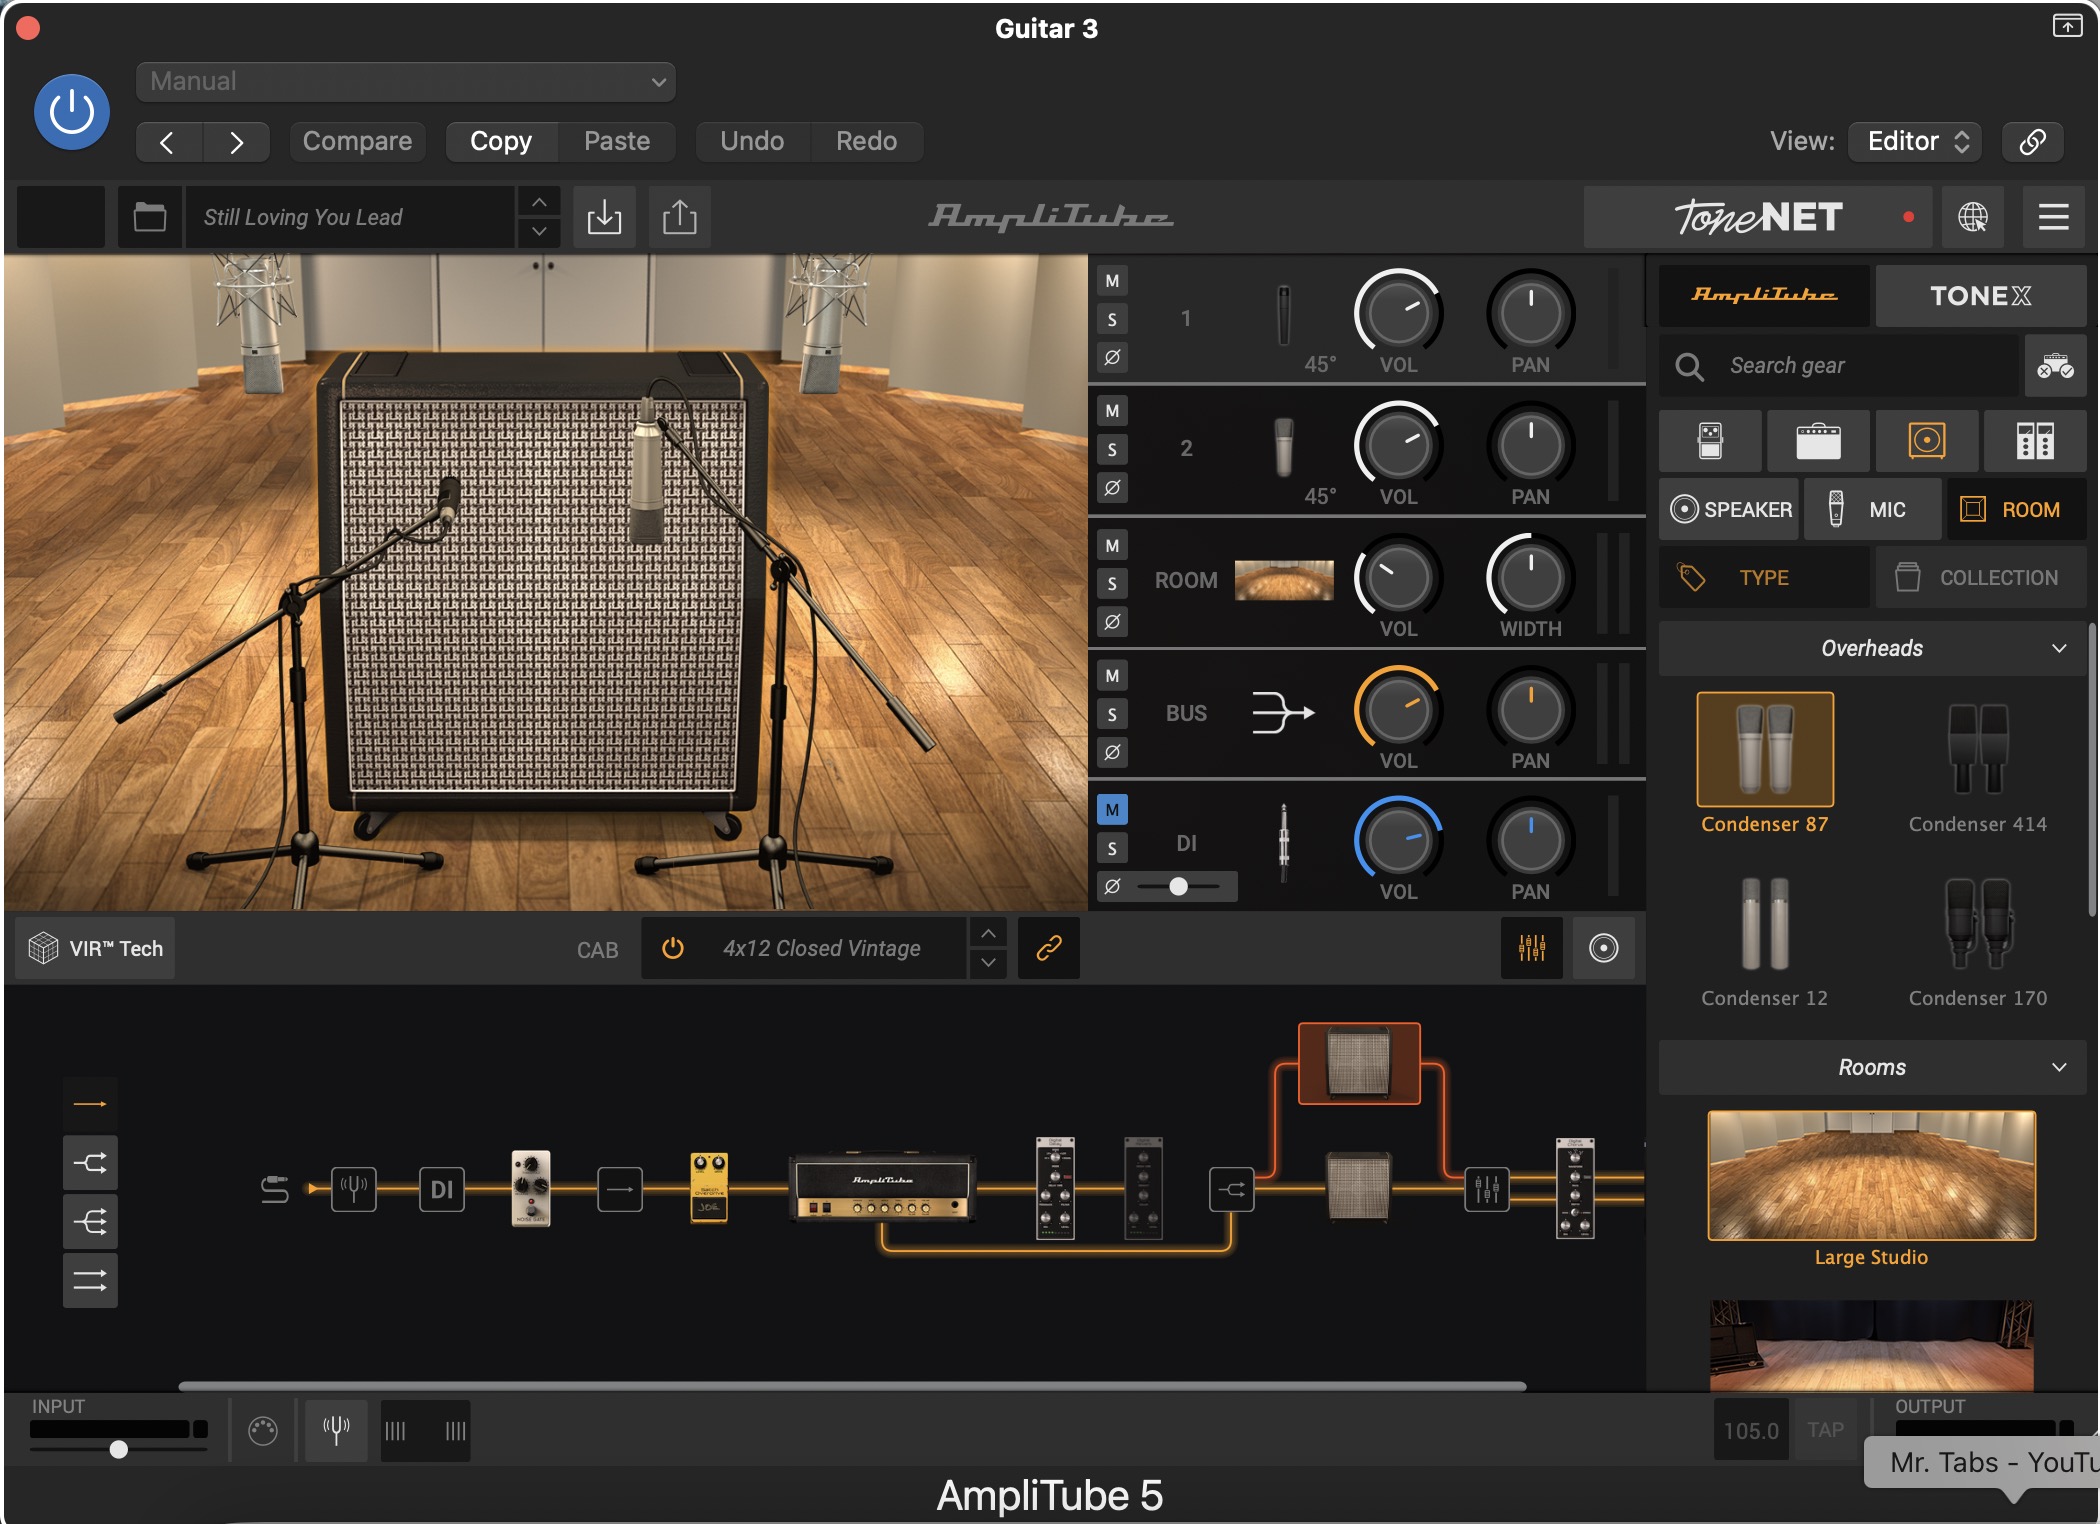
Task: Click the Undo button
Action: [752, 141]
